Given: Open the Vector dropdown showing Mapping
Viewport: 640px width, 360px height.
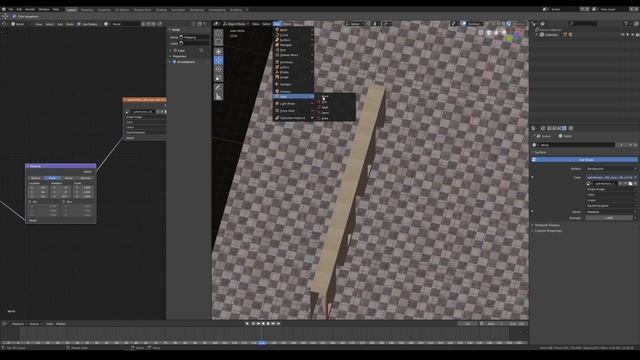Looking at the screenshot, I should [611, 212].
